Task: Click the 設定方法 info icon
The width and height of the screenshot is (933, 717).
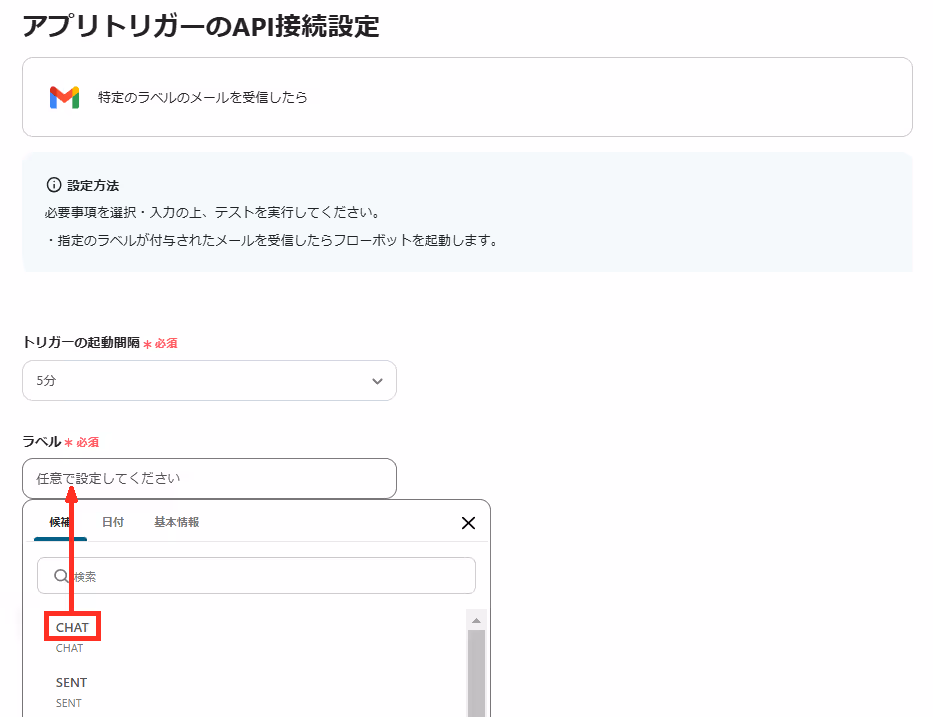Action: pos(54,185)
